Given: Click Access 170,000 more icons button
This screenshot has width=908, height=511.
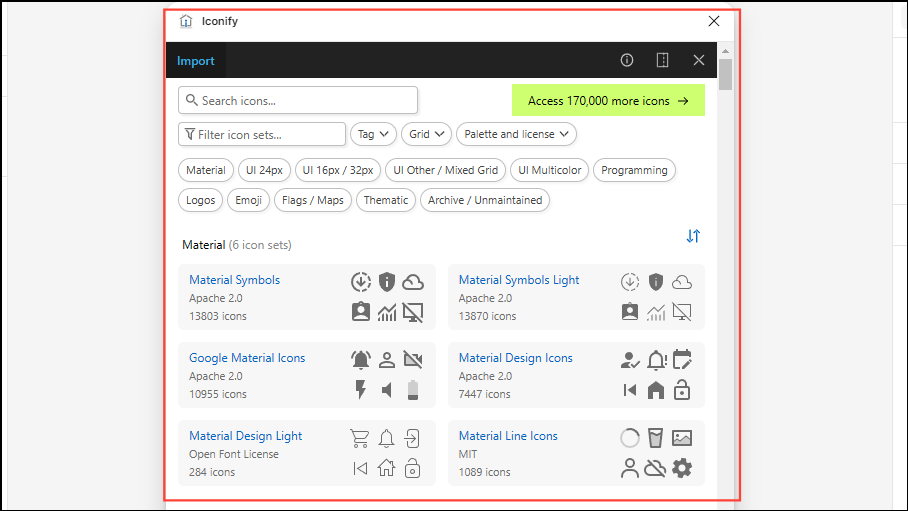Looking at the screenshot, I should coord(608,100).
